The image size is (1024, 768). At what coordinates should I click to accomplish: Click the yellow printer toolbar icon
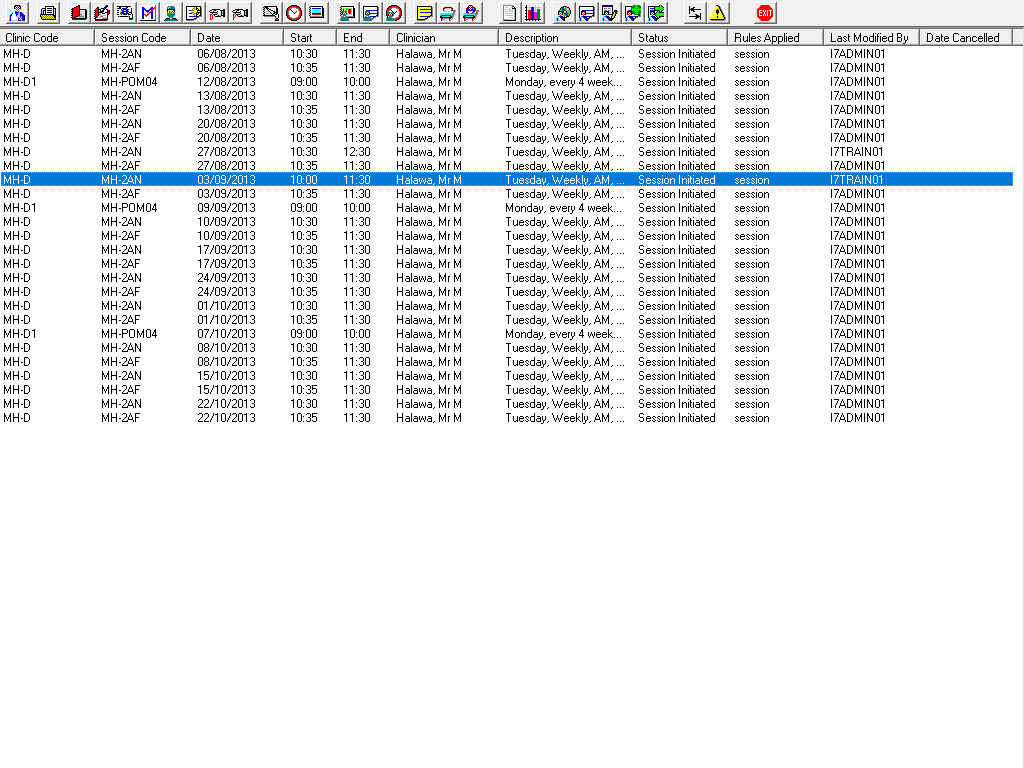pyautogui.click(x=48, y=12)
